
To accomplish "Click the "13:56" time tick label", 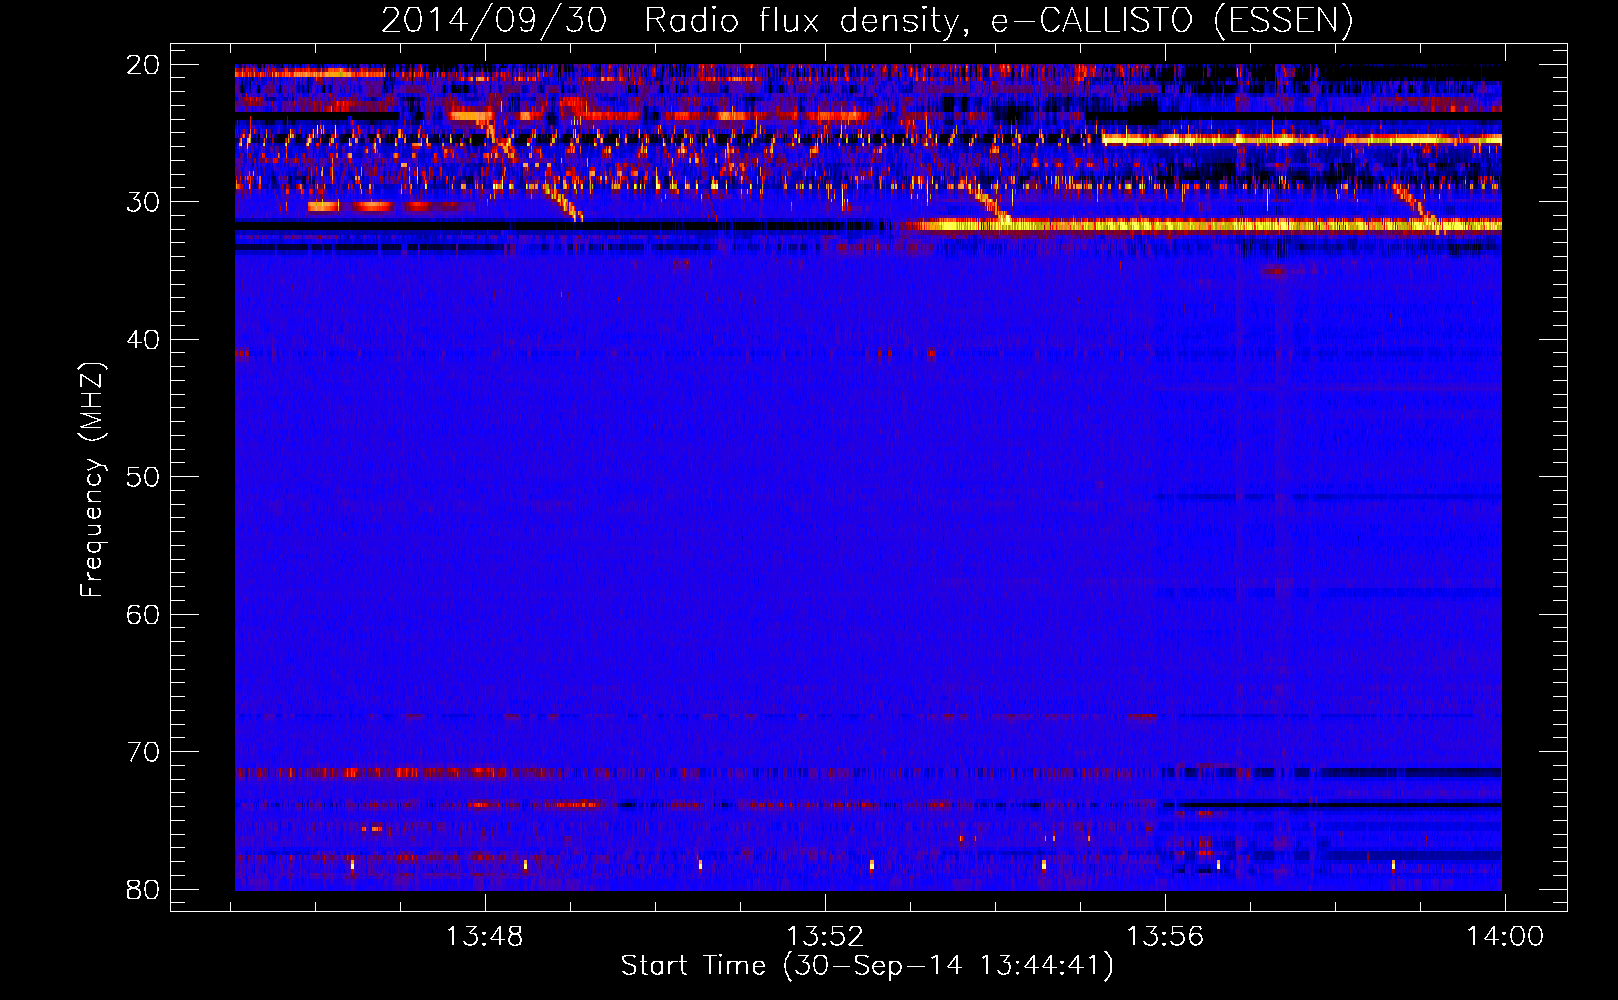I will [1165, 937].
